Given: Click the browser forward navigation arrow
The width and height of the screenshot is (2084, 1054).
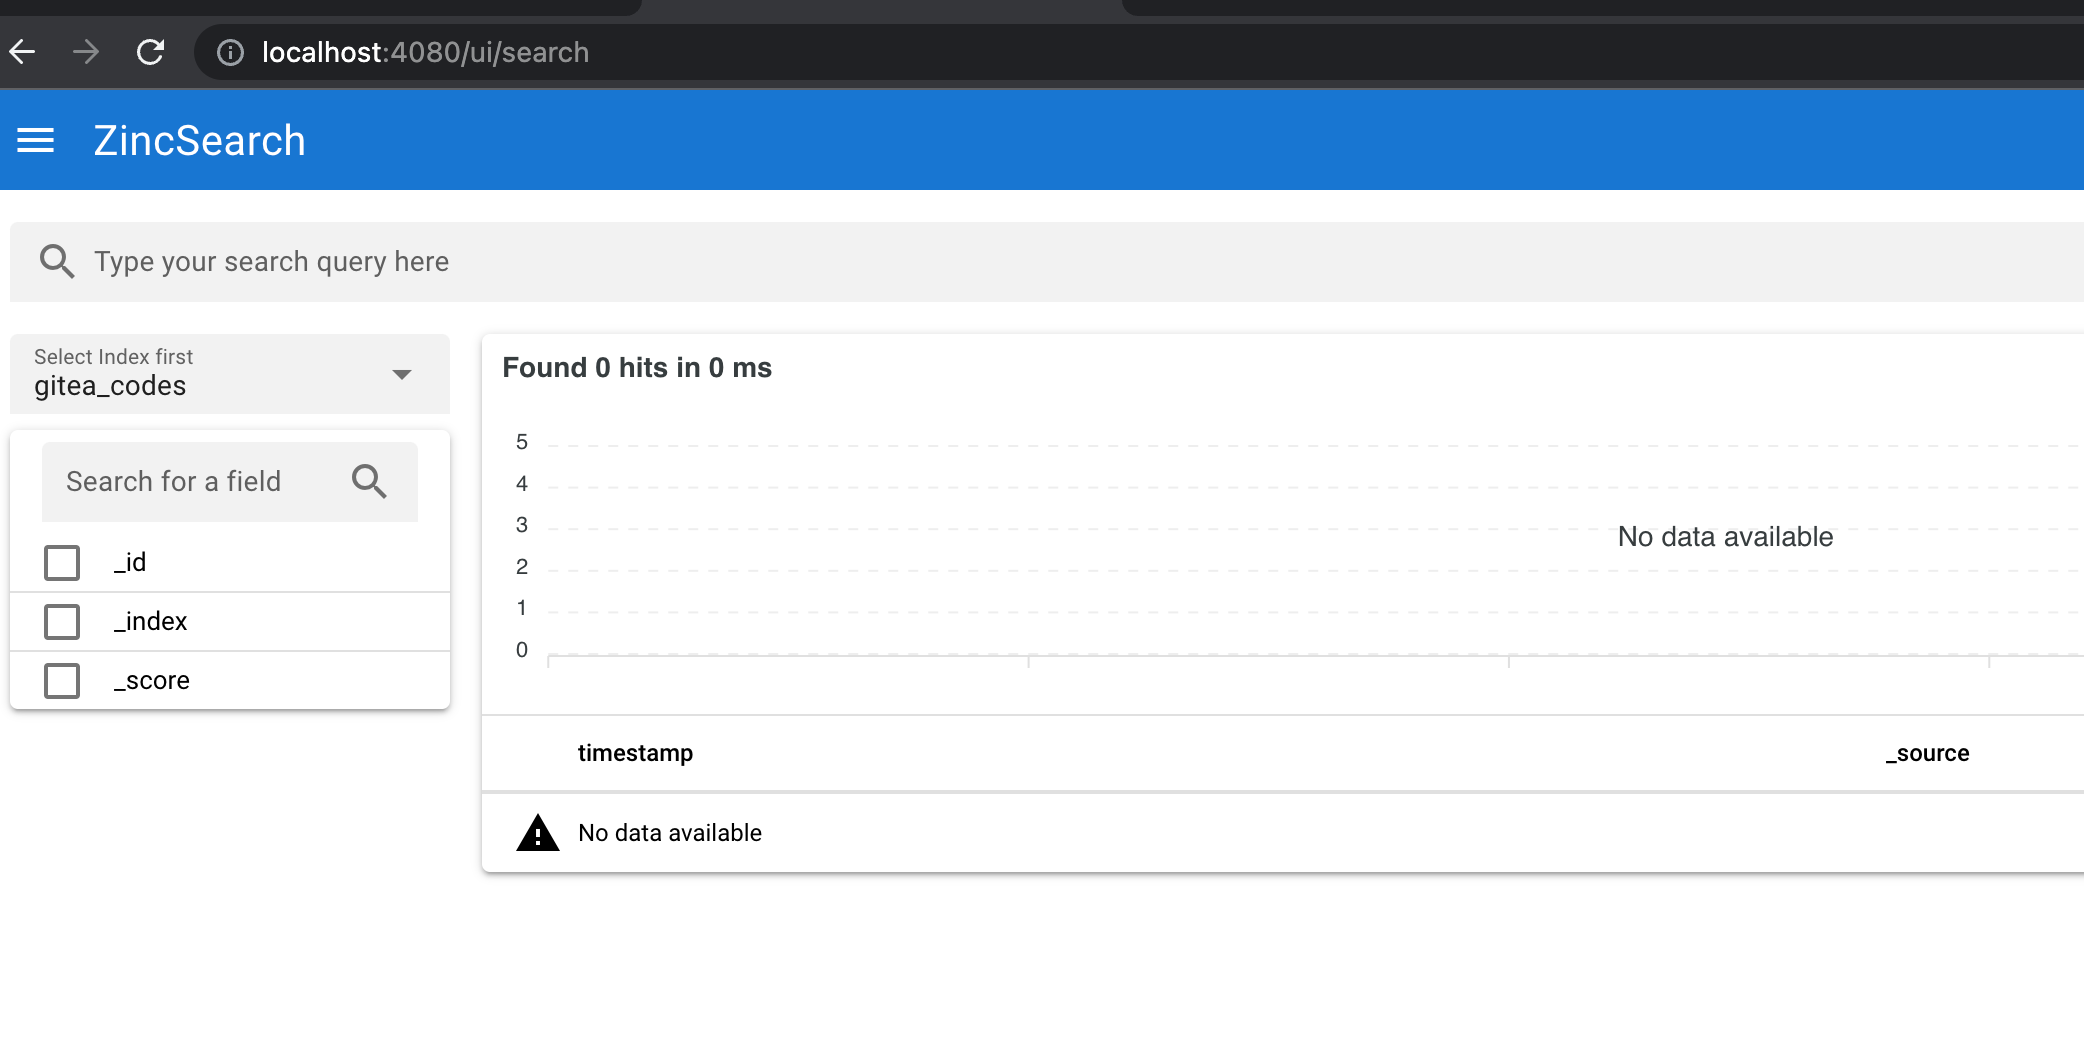Looking at the screenshot, I should [87, 52].
